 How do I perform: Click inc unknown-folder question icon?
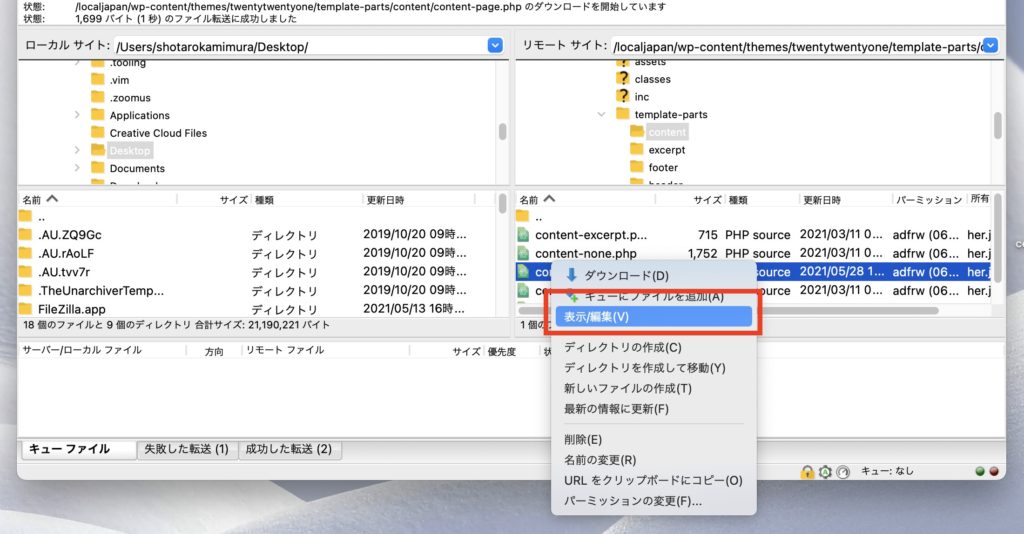tap(623, 96)
